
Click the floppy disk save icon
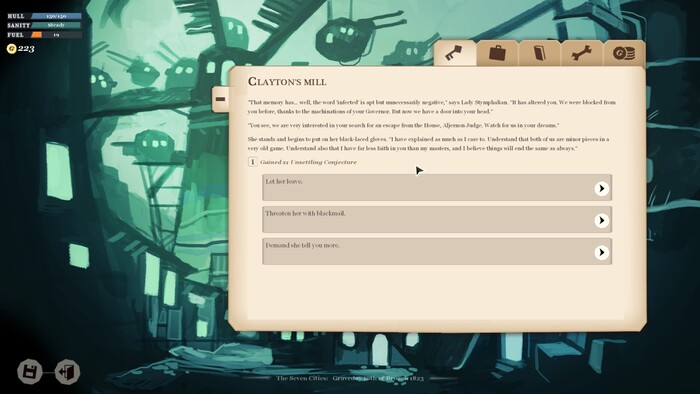pyautogui.click(x=29, y=371)
